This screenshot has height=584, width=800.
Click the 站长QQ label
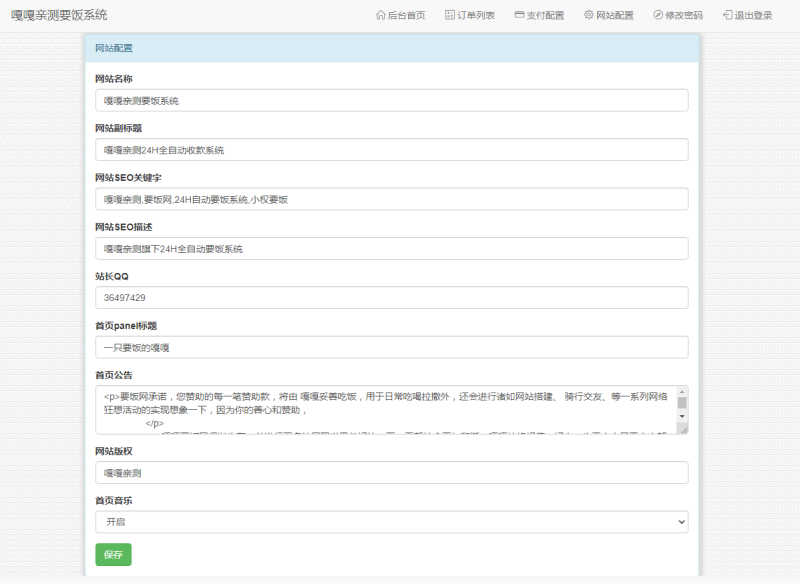pyautogui.click(x=112, y=276)
